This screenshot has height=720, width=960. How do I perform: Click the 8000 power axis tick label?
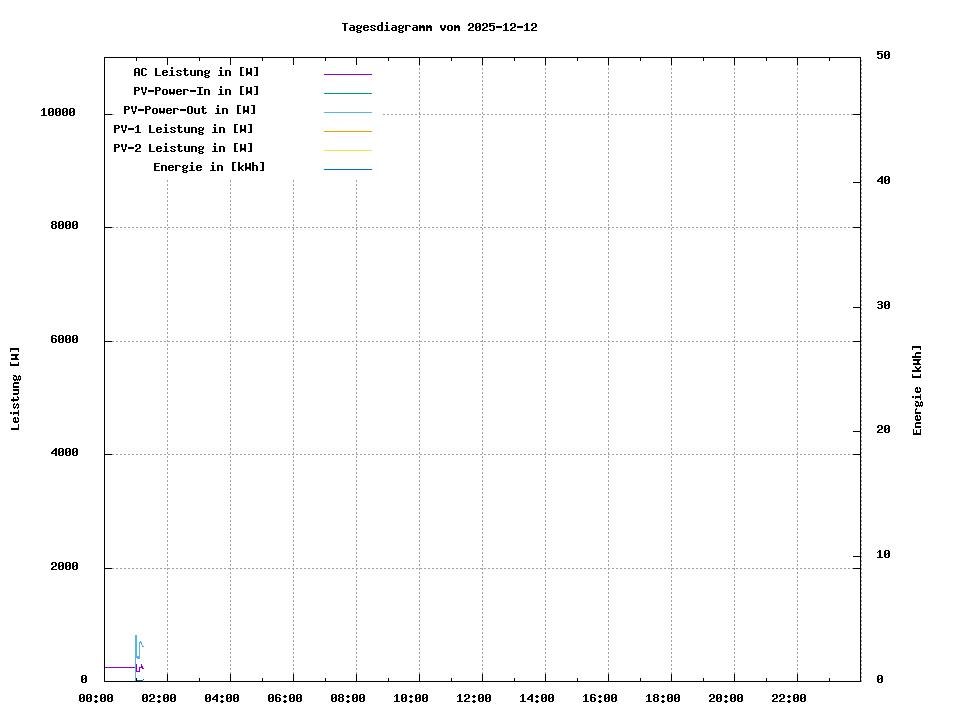coord(63,226)
